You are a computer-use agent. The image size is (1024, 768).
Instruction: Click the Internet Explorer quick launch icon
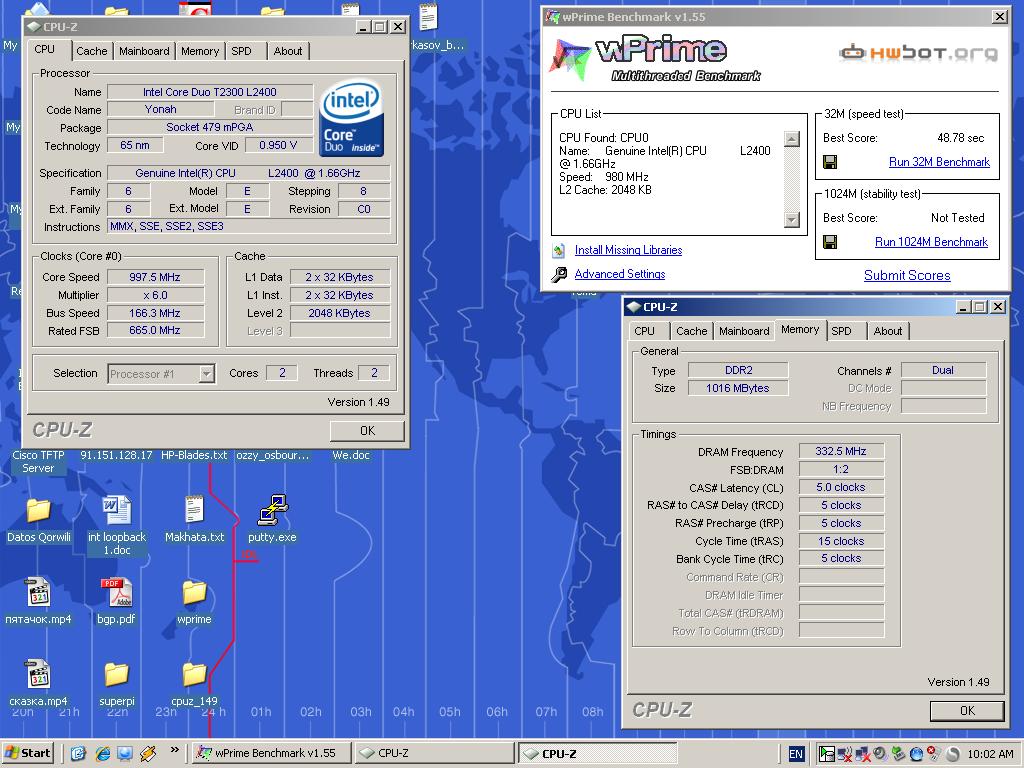pos(103,753)
